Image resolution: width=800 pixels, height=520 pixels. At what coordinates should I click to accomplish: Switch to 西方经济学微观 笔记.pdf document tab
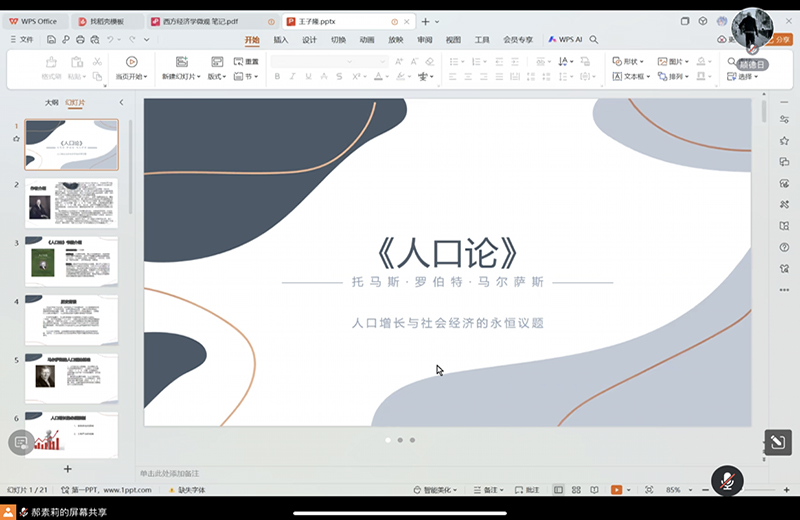pyautogui.click(x=205, y=21)
